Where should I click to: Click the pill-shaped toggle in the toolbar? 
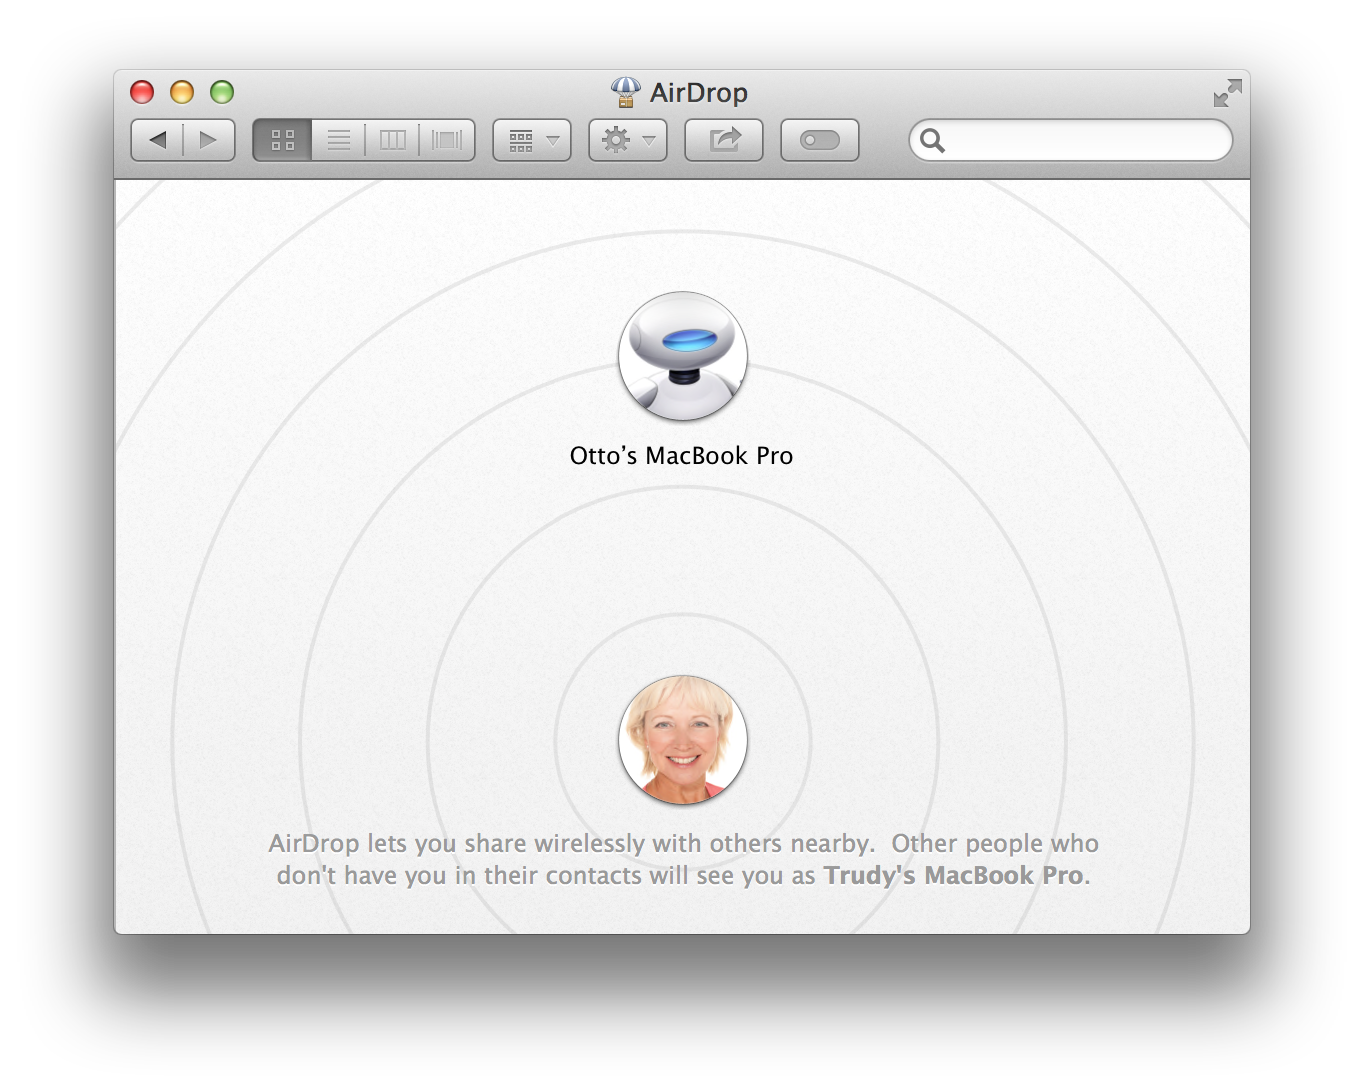point(819,139)
